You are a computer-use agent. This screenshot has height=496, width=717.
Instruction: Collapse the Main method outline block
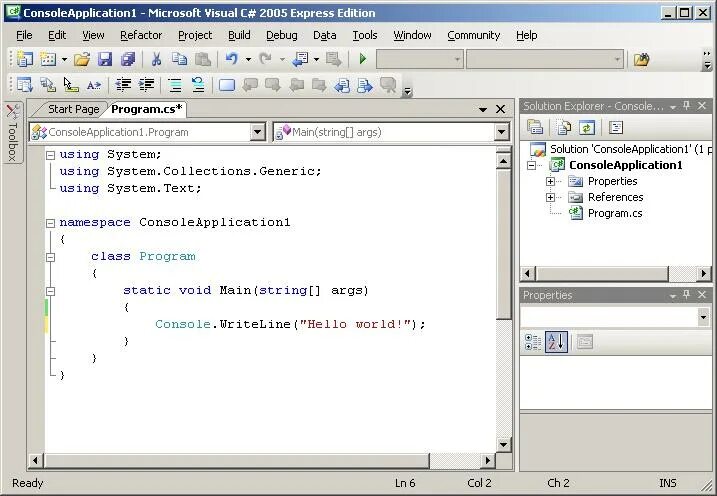(x=51, y=291)
